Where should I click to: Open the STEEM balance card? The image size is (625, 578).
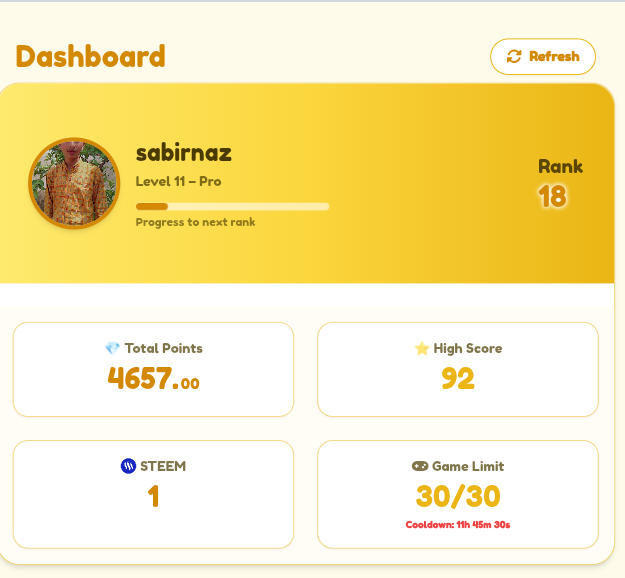[153, 494]
